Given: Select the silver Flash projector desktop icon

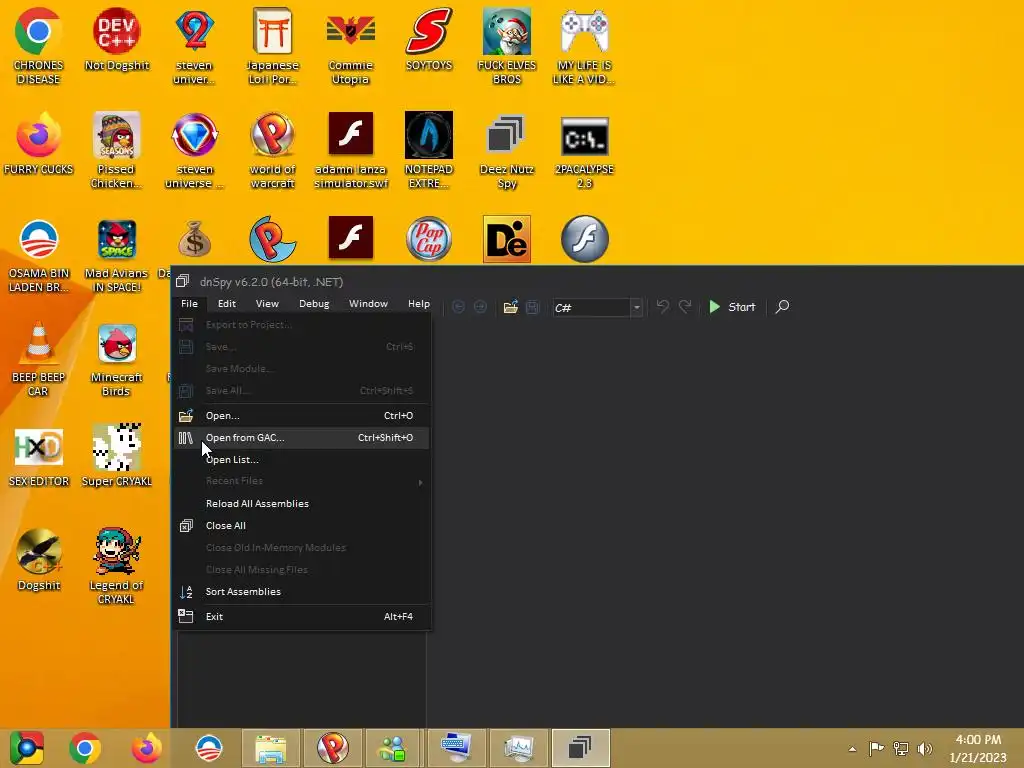Looking at the screenshot, I should (x=584, y=239).
